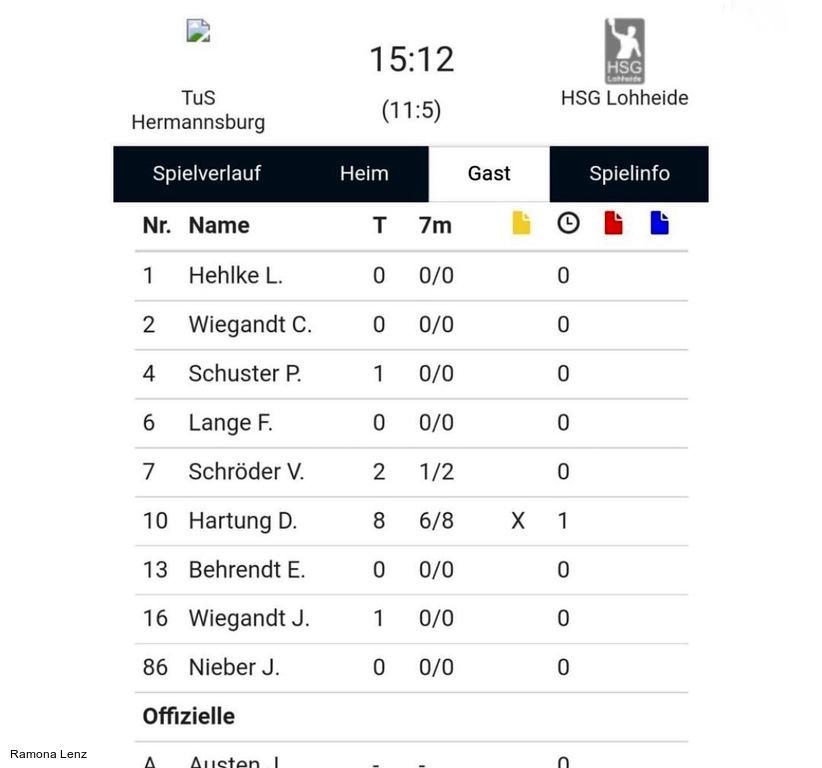This screenshot has width=822, height=768.
Task: Click the two-minute suspension clock icon
Action: click(568, 223)
